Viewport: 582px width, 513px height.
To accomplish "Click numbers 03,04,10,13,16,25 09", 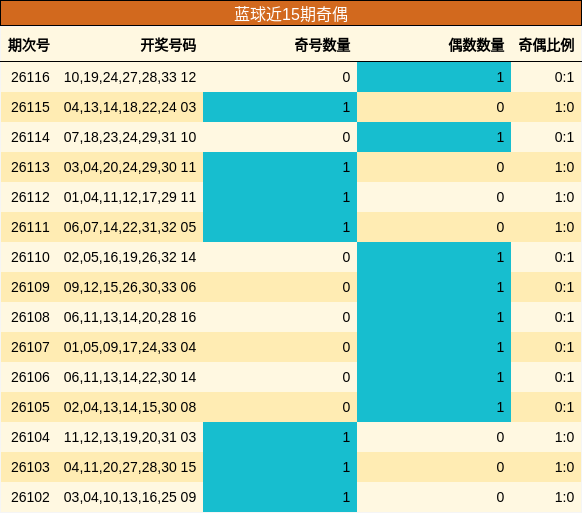I will (x=130, y=497).
